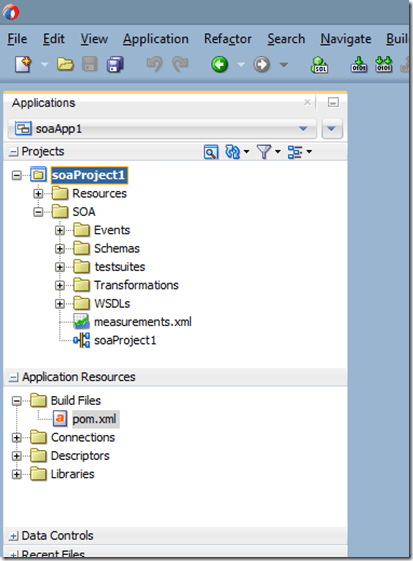Click the New Gallery toolbar icon
The image size is (413, 561).
[23, 65]
